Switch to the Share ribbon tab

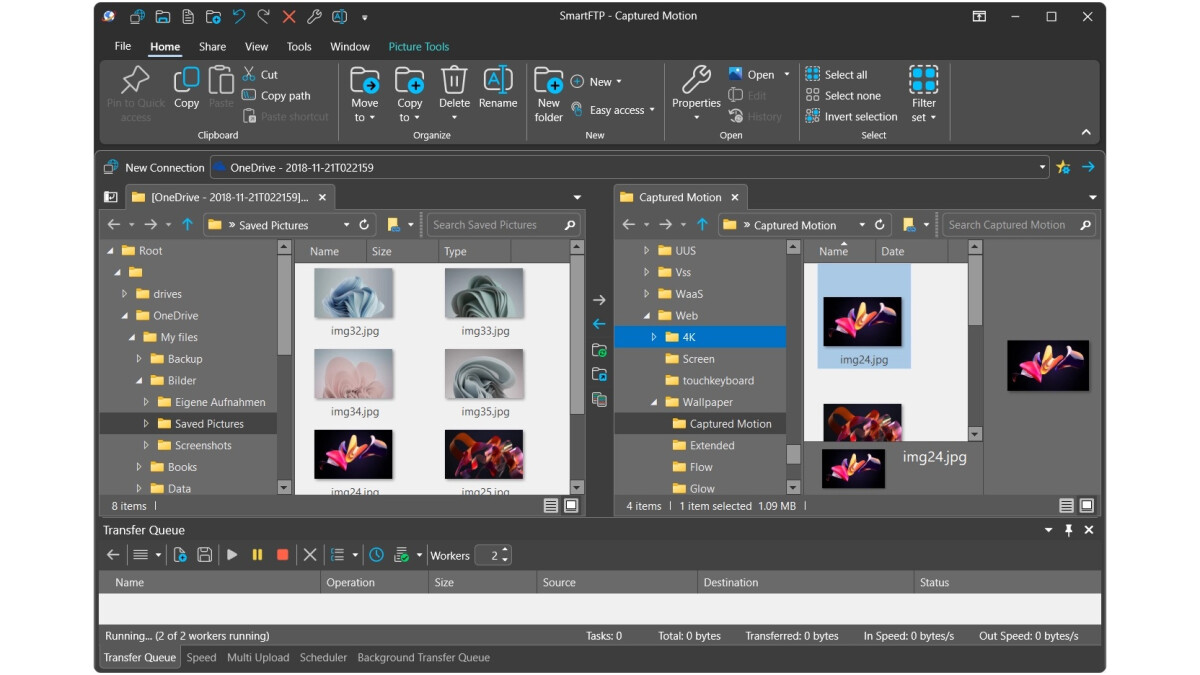[212, 46]
